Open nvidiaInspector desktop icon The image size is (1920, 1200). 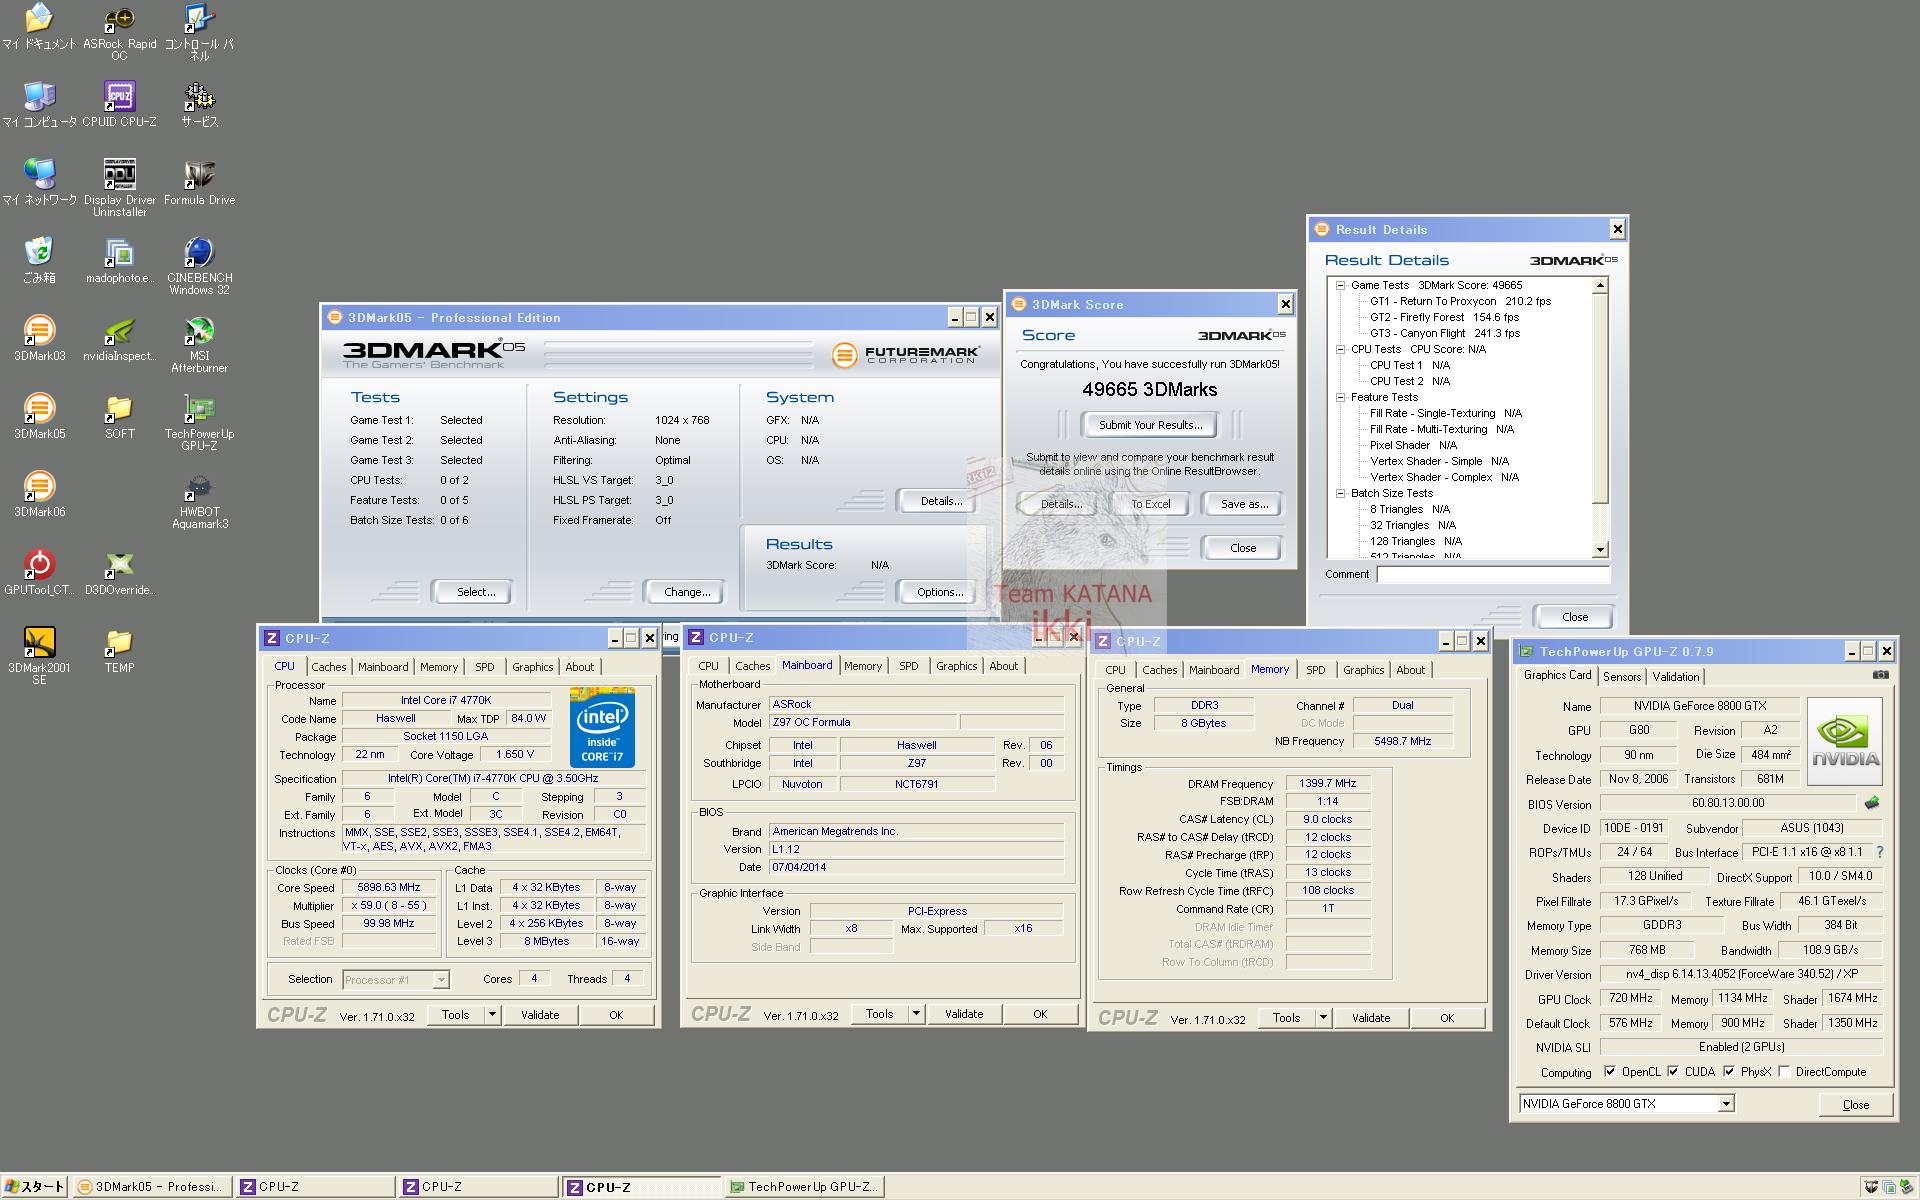(119, 338)
